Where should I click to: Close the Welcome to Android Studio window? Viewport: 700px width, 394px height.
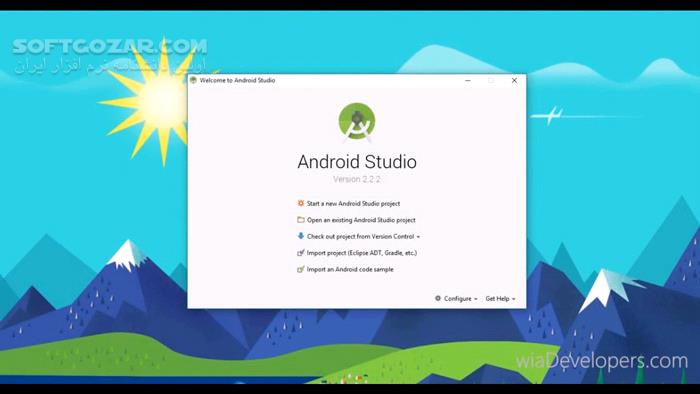pos(514,80)
